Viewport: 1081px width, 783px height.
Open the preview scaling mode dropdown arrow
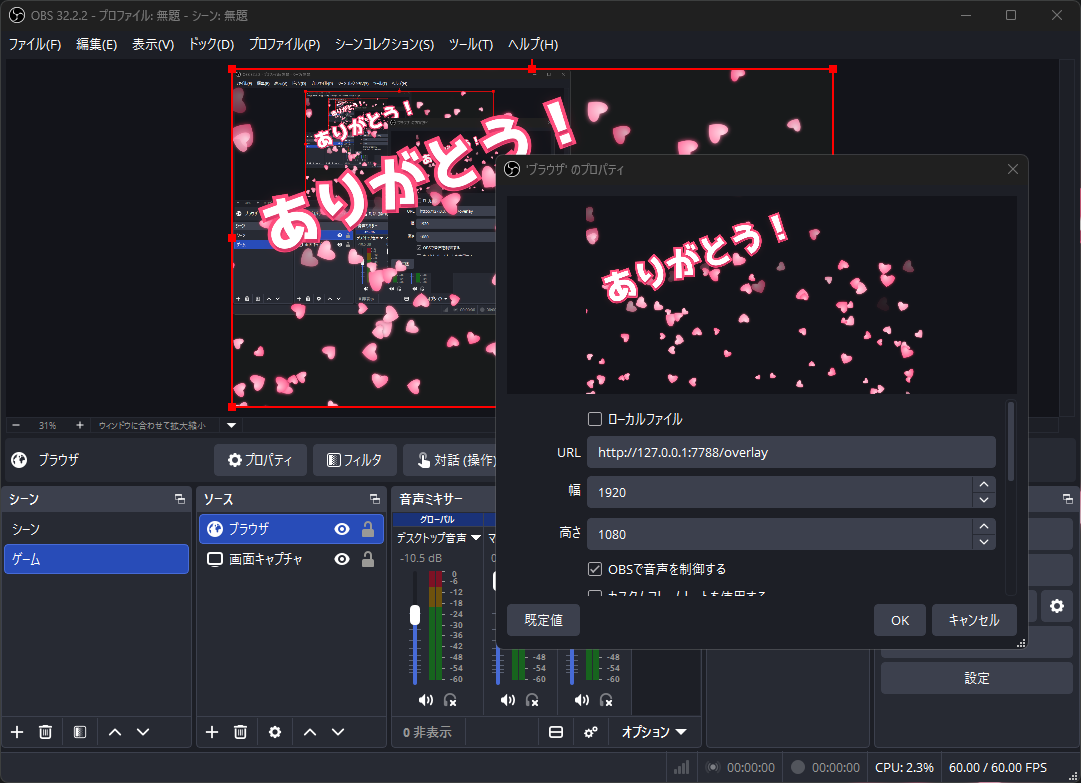(x=232, y=425)
